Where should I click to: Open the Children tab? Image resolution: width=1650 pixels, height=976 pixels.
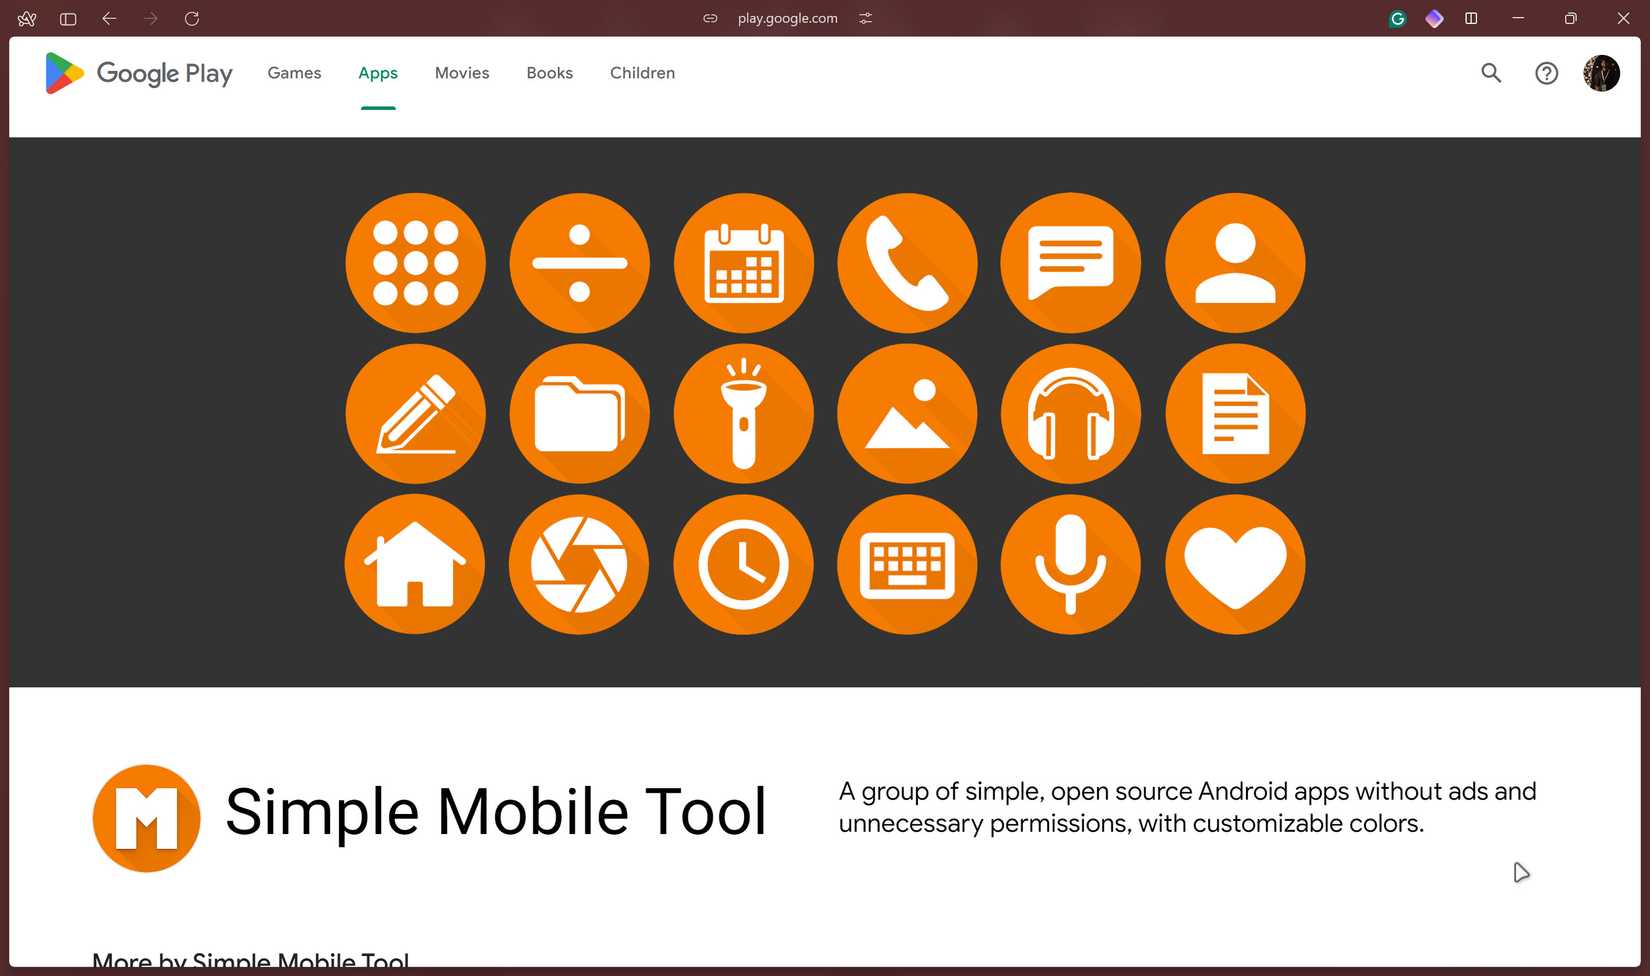click(x=642, y=73)
